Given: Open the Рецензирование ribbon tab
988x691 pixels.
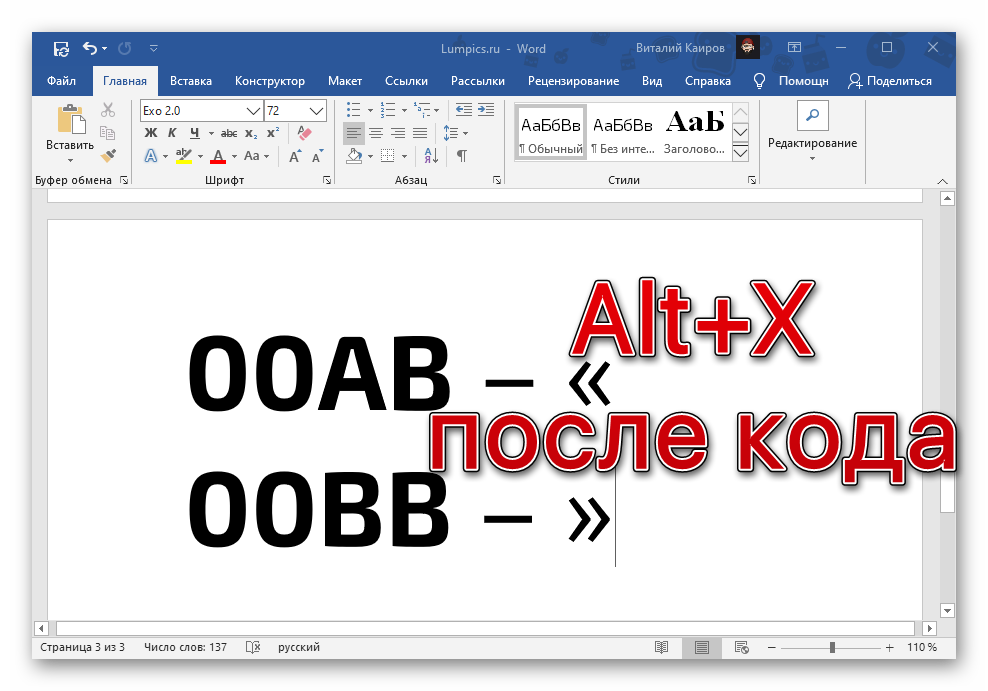Looking at the screenshot, I should (x=573, y=81).
